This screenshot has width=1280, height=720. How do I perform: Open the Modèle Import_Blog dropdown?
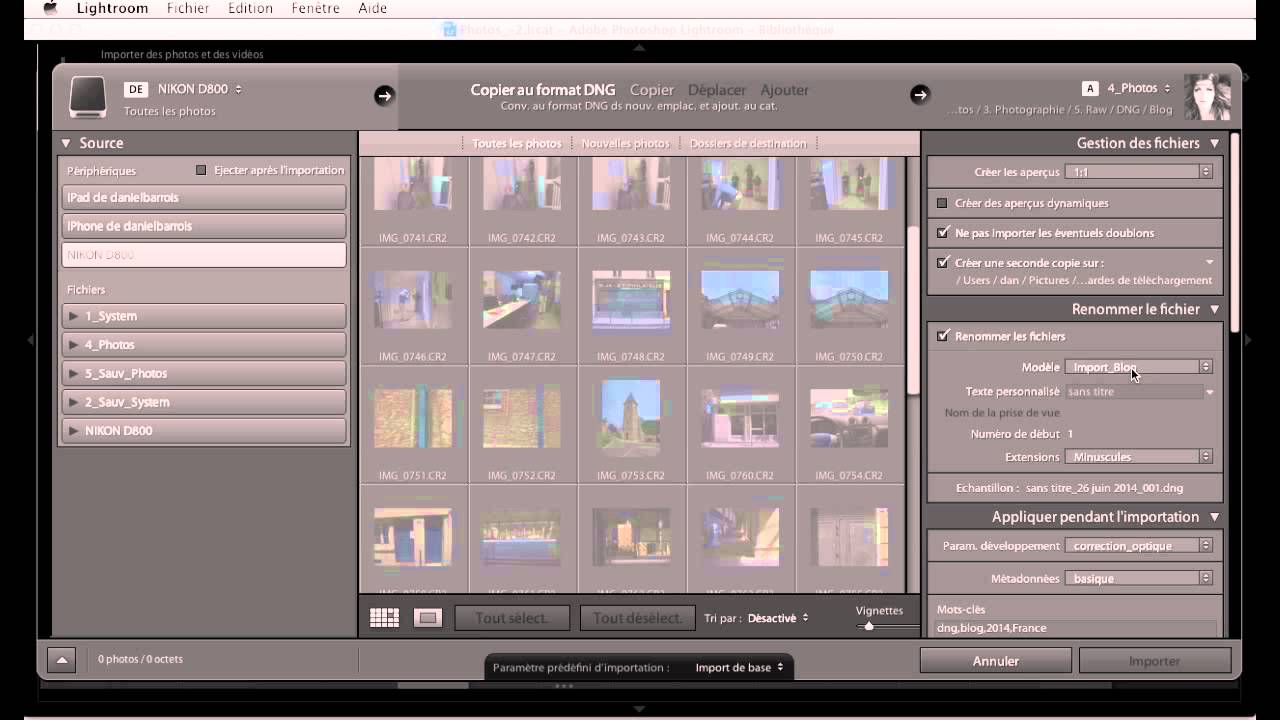pyautogui.click(x=1139, y=367)
